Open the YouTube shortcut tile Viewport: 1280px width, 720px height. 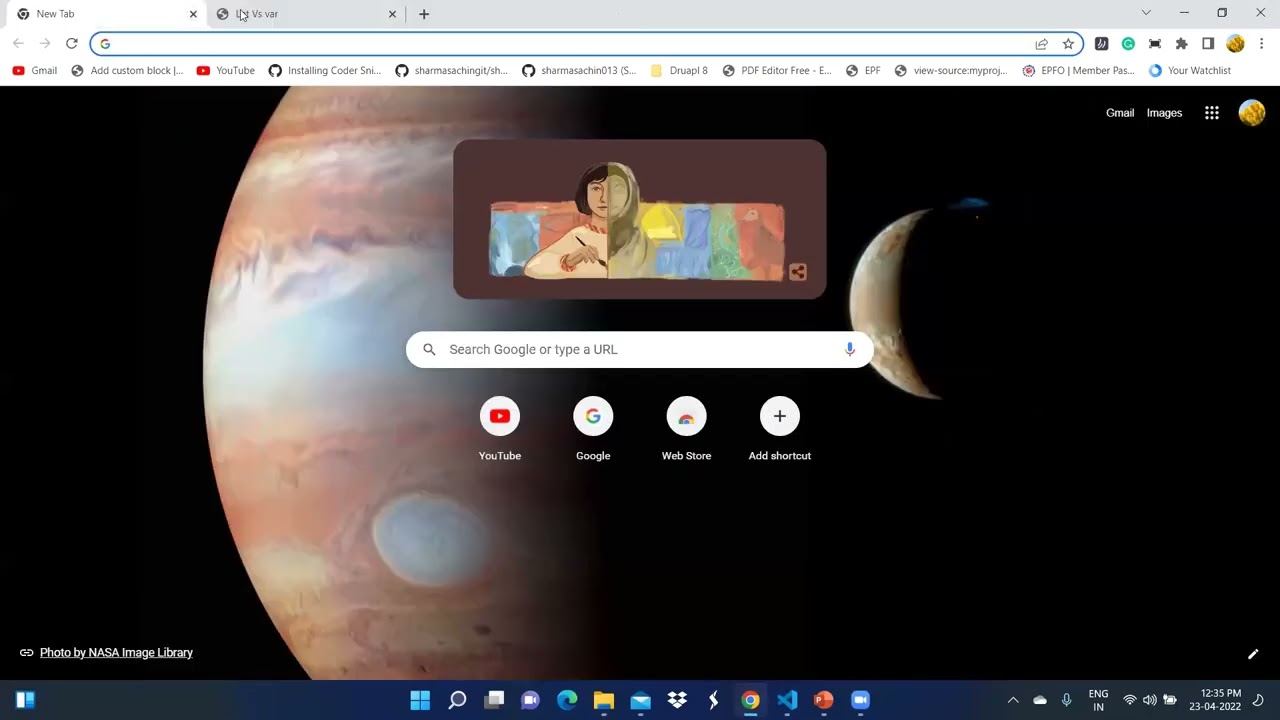click(500, 430)
